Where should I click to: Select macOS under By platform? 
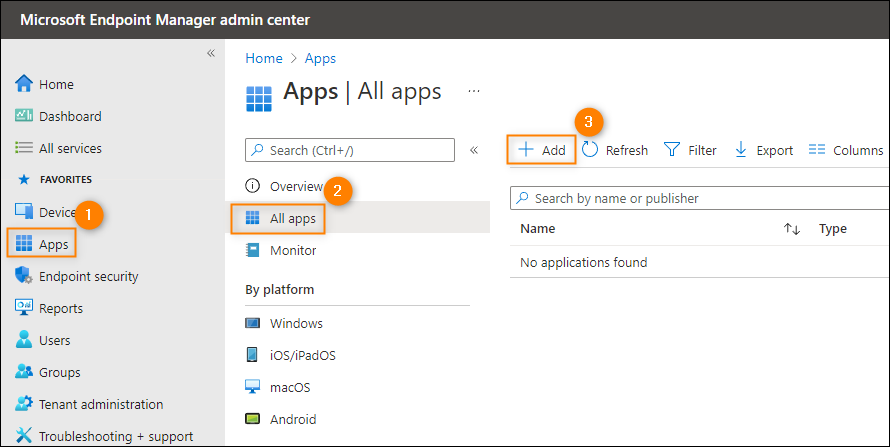pos(290,387)
